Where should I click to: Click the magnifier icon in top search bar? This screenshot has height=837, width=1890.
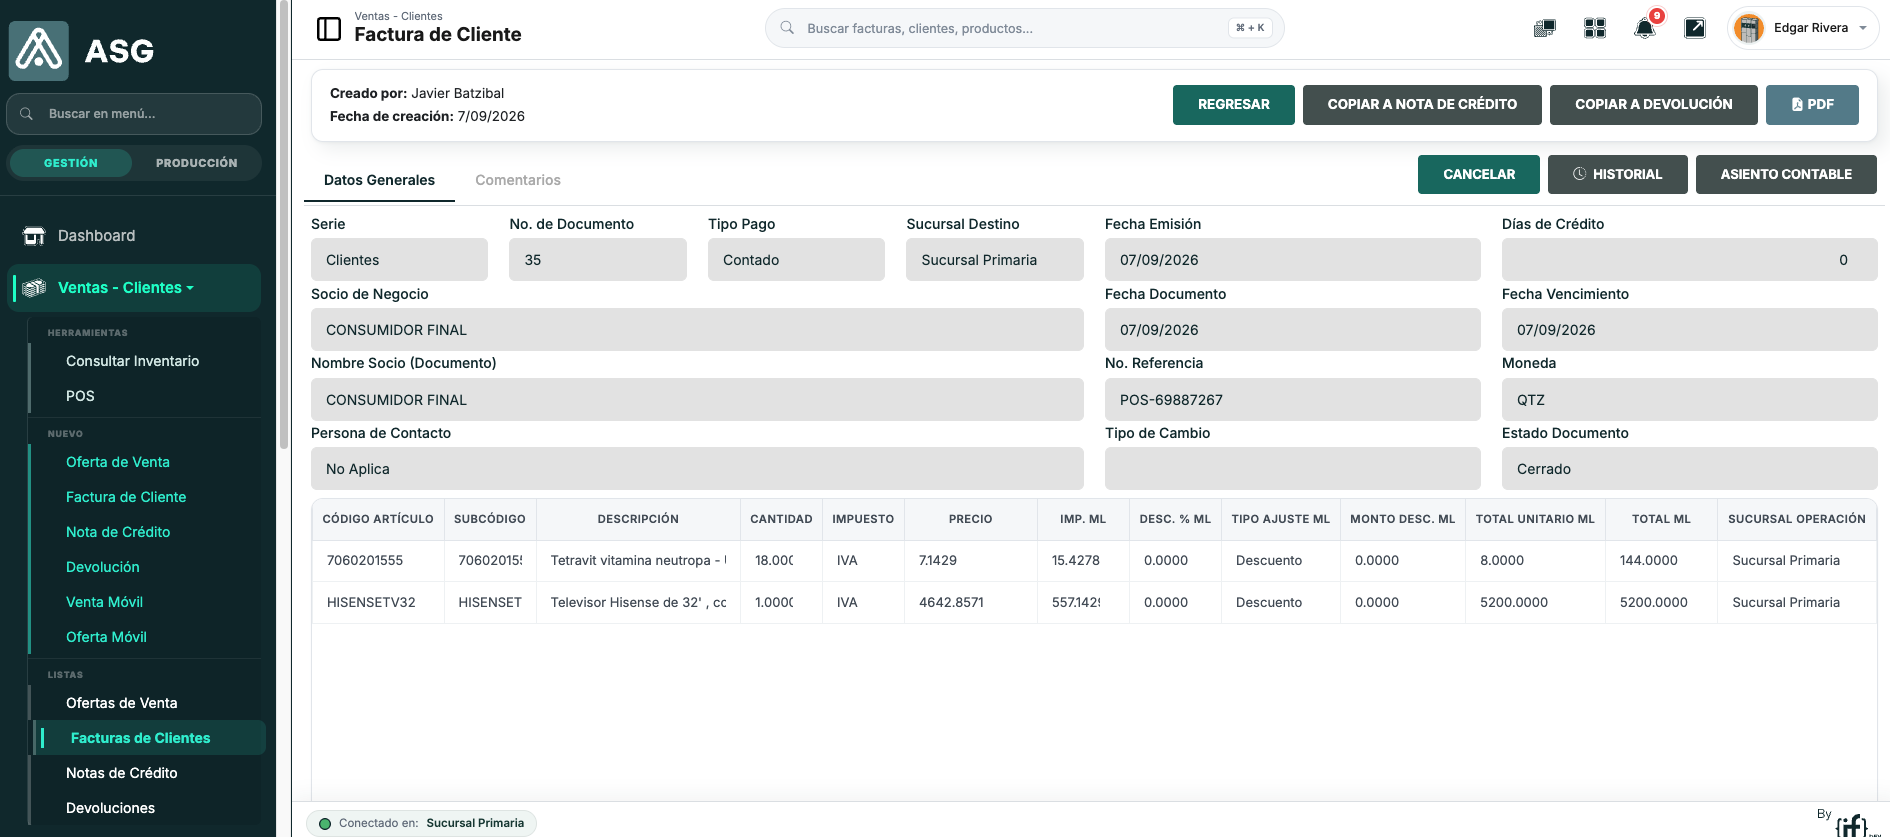pos(788,28)
